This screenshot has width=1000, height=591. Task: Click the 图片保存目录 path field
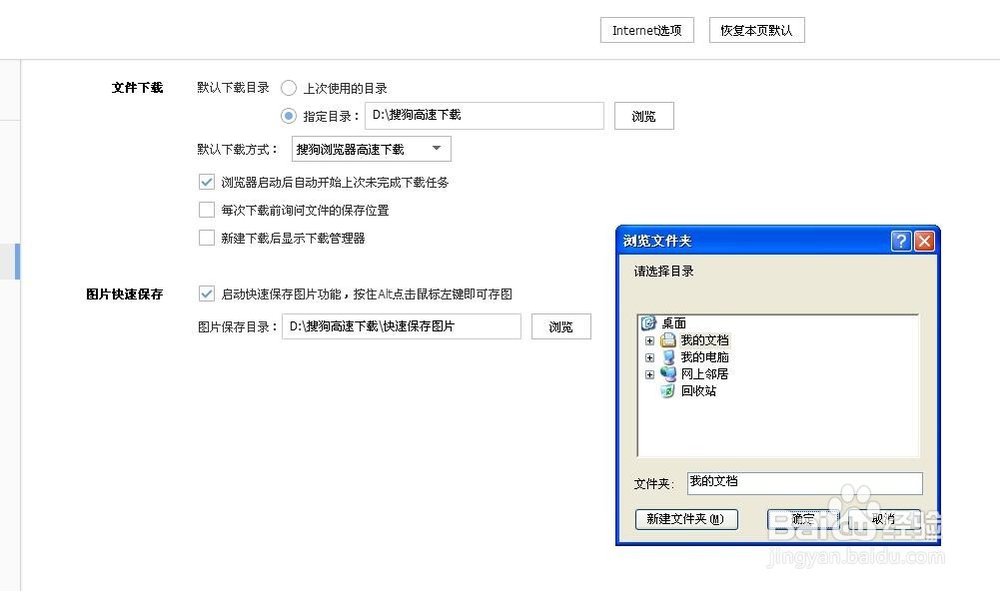[401, 326]
